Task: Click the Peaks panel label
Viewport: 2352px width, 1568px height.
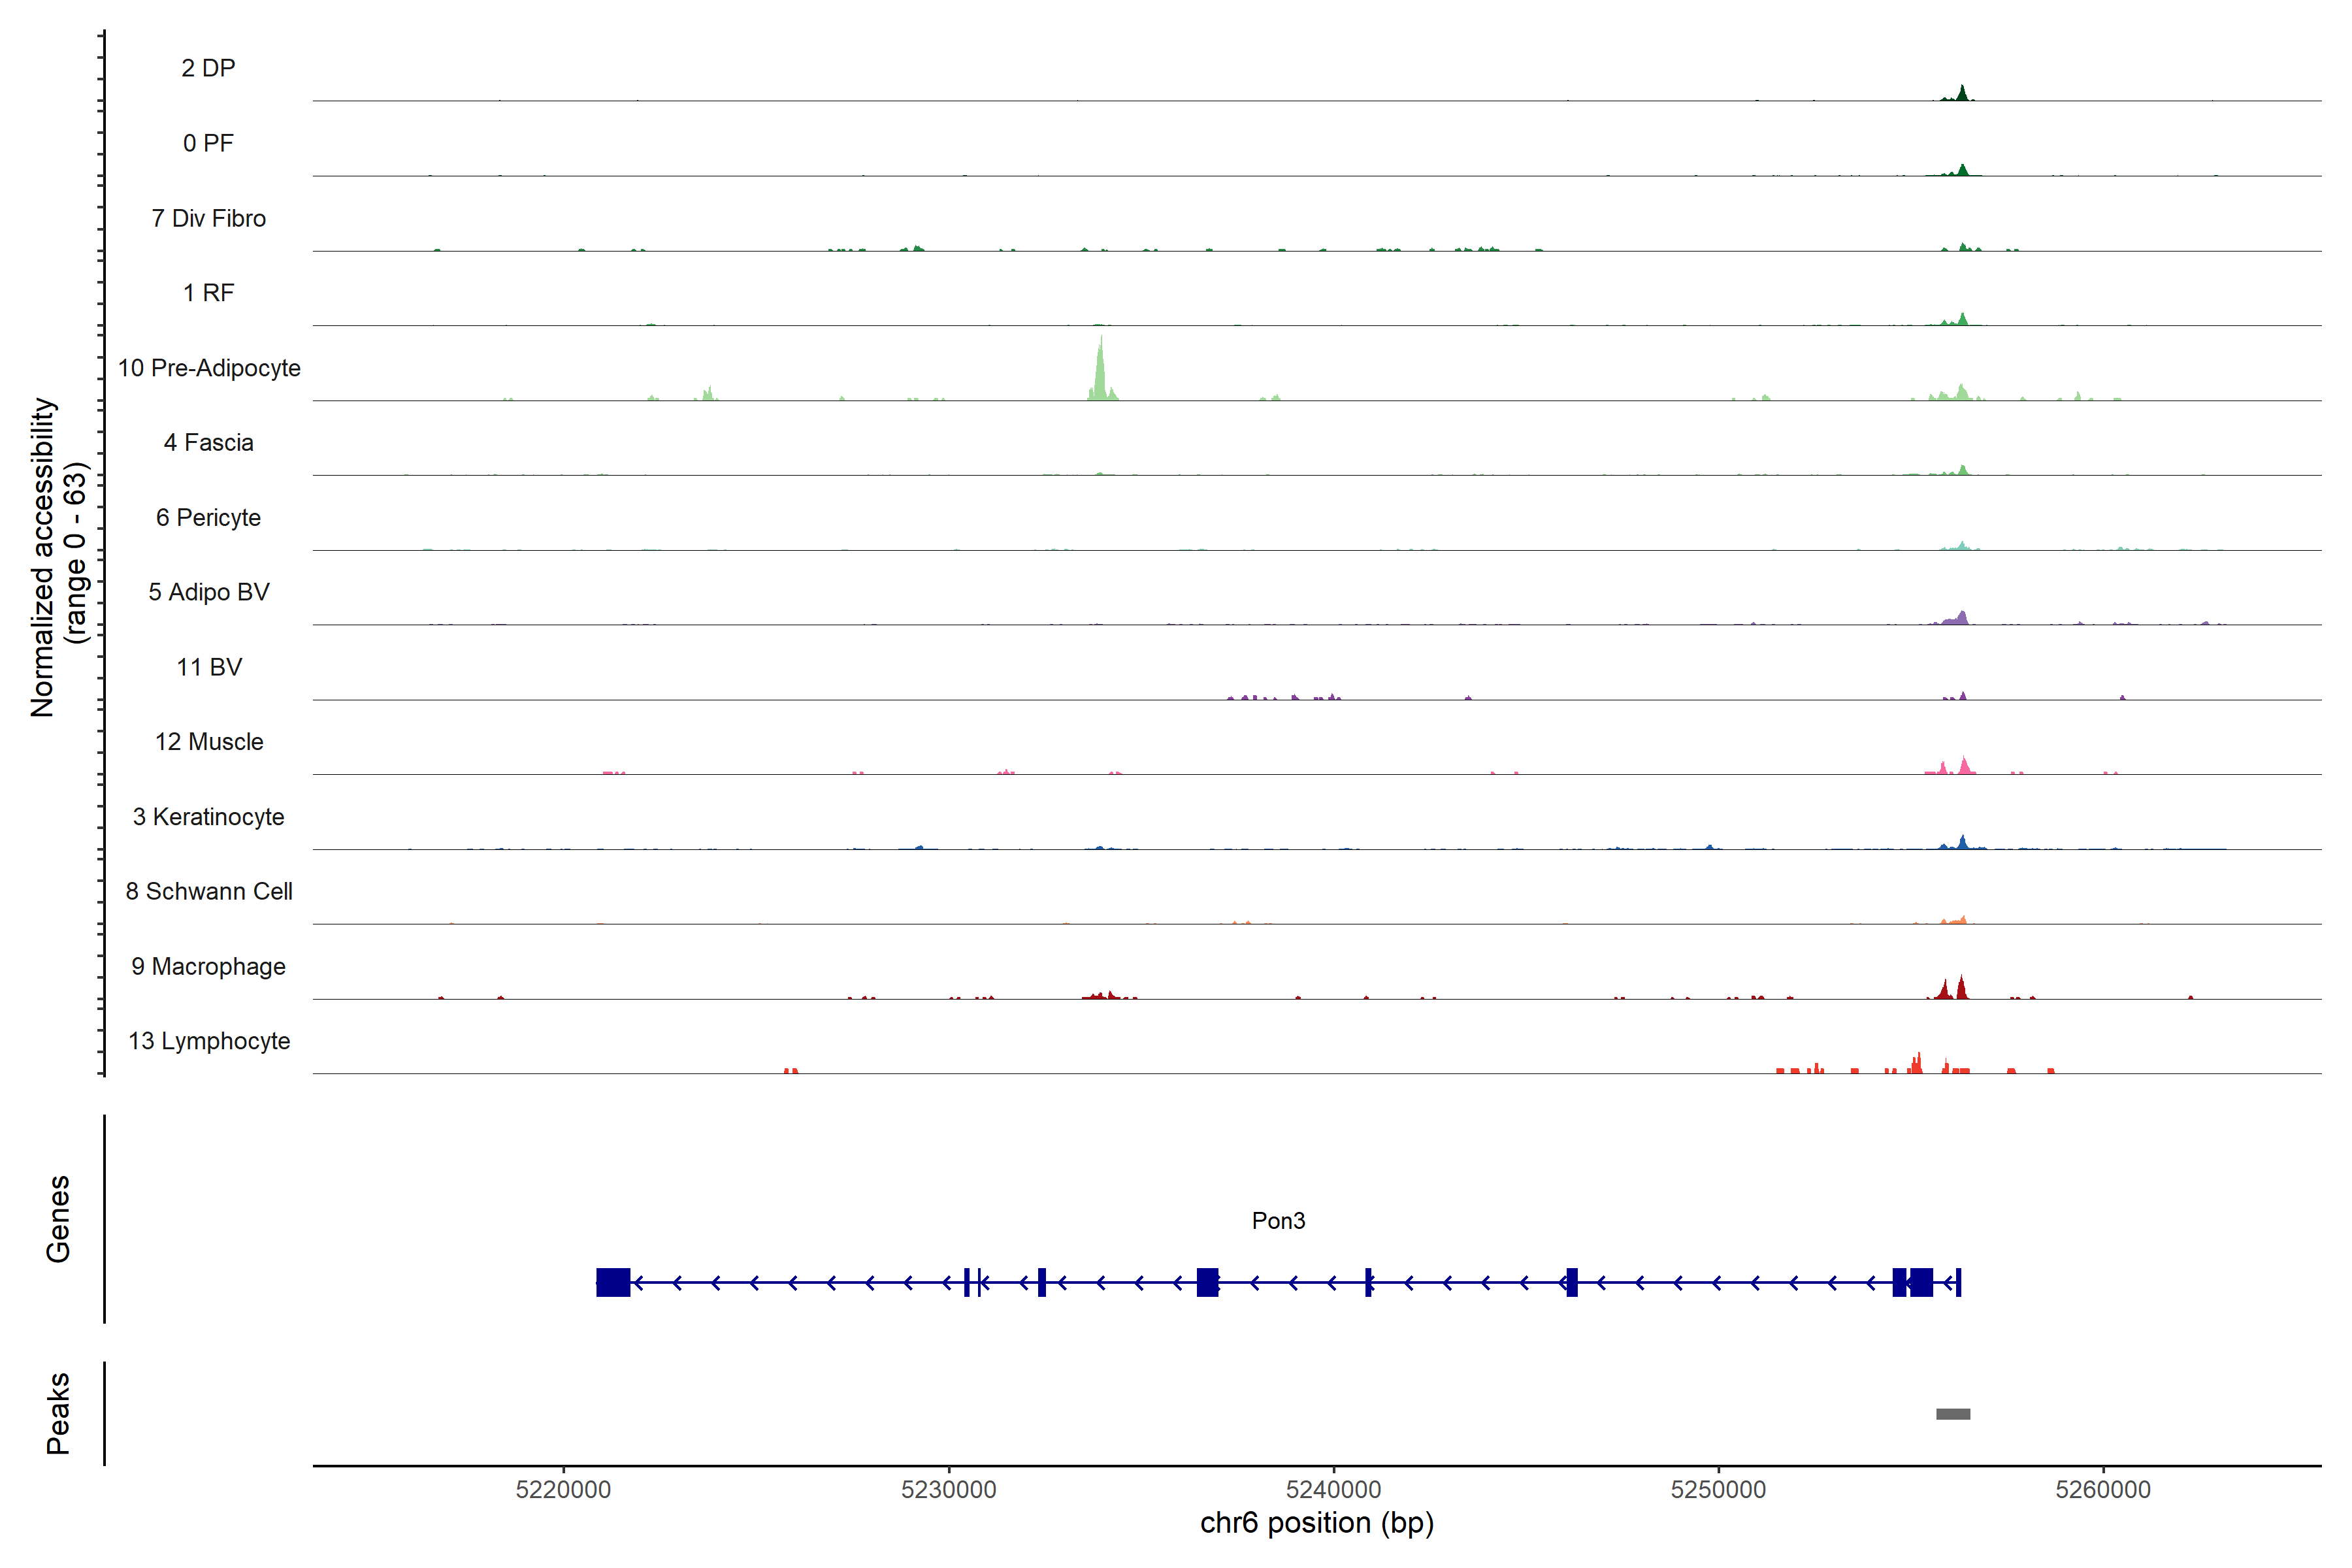Action: point(58,1412)
